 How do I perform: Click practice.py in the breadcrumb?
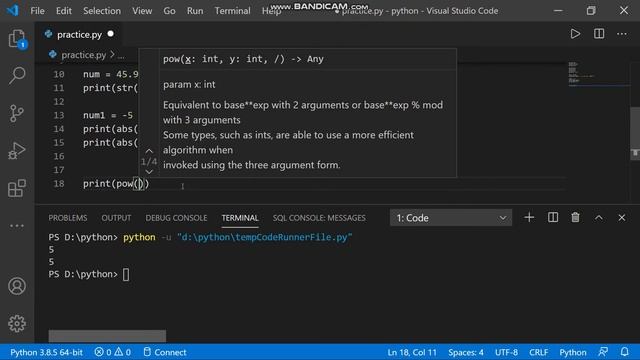[83, 55]
